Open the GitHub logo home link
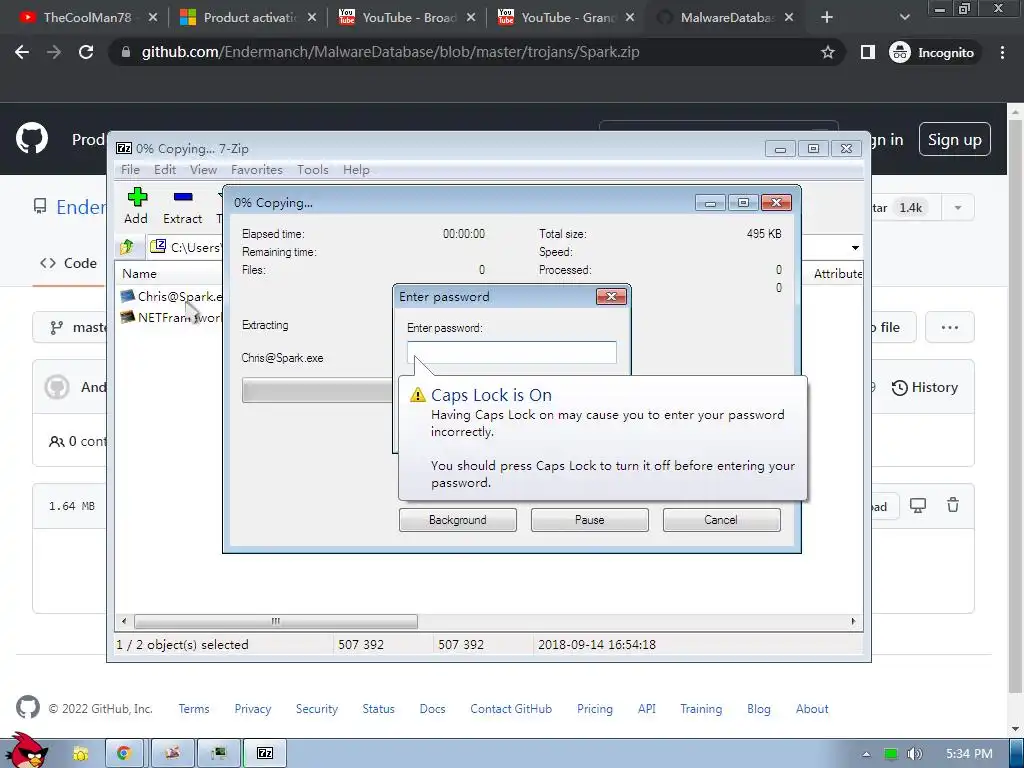 [x=31, y=138]
